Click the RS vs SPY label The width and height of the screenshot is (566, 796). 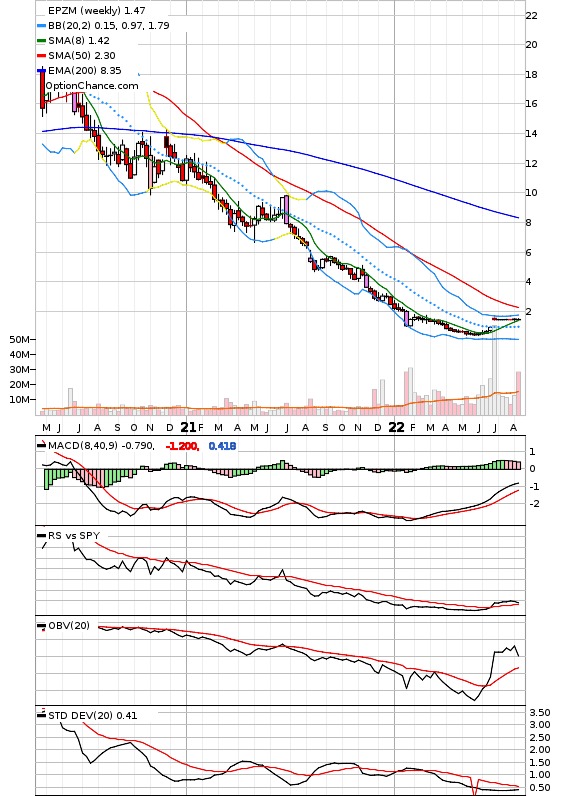pos(74,536)
